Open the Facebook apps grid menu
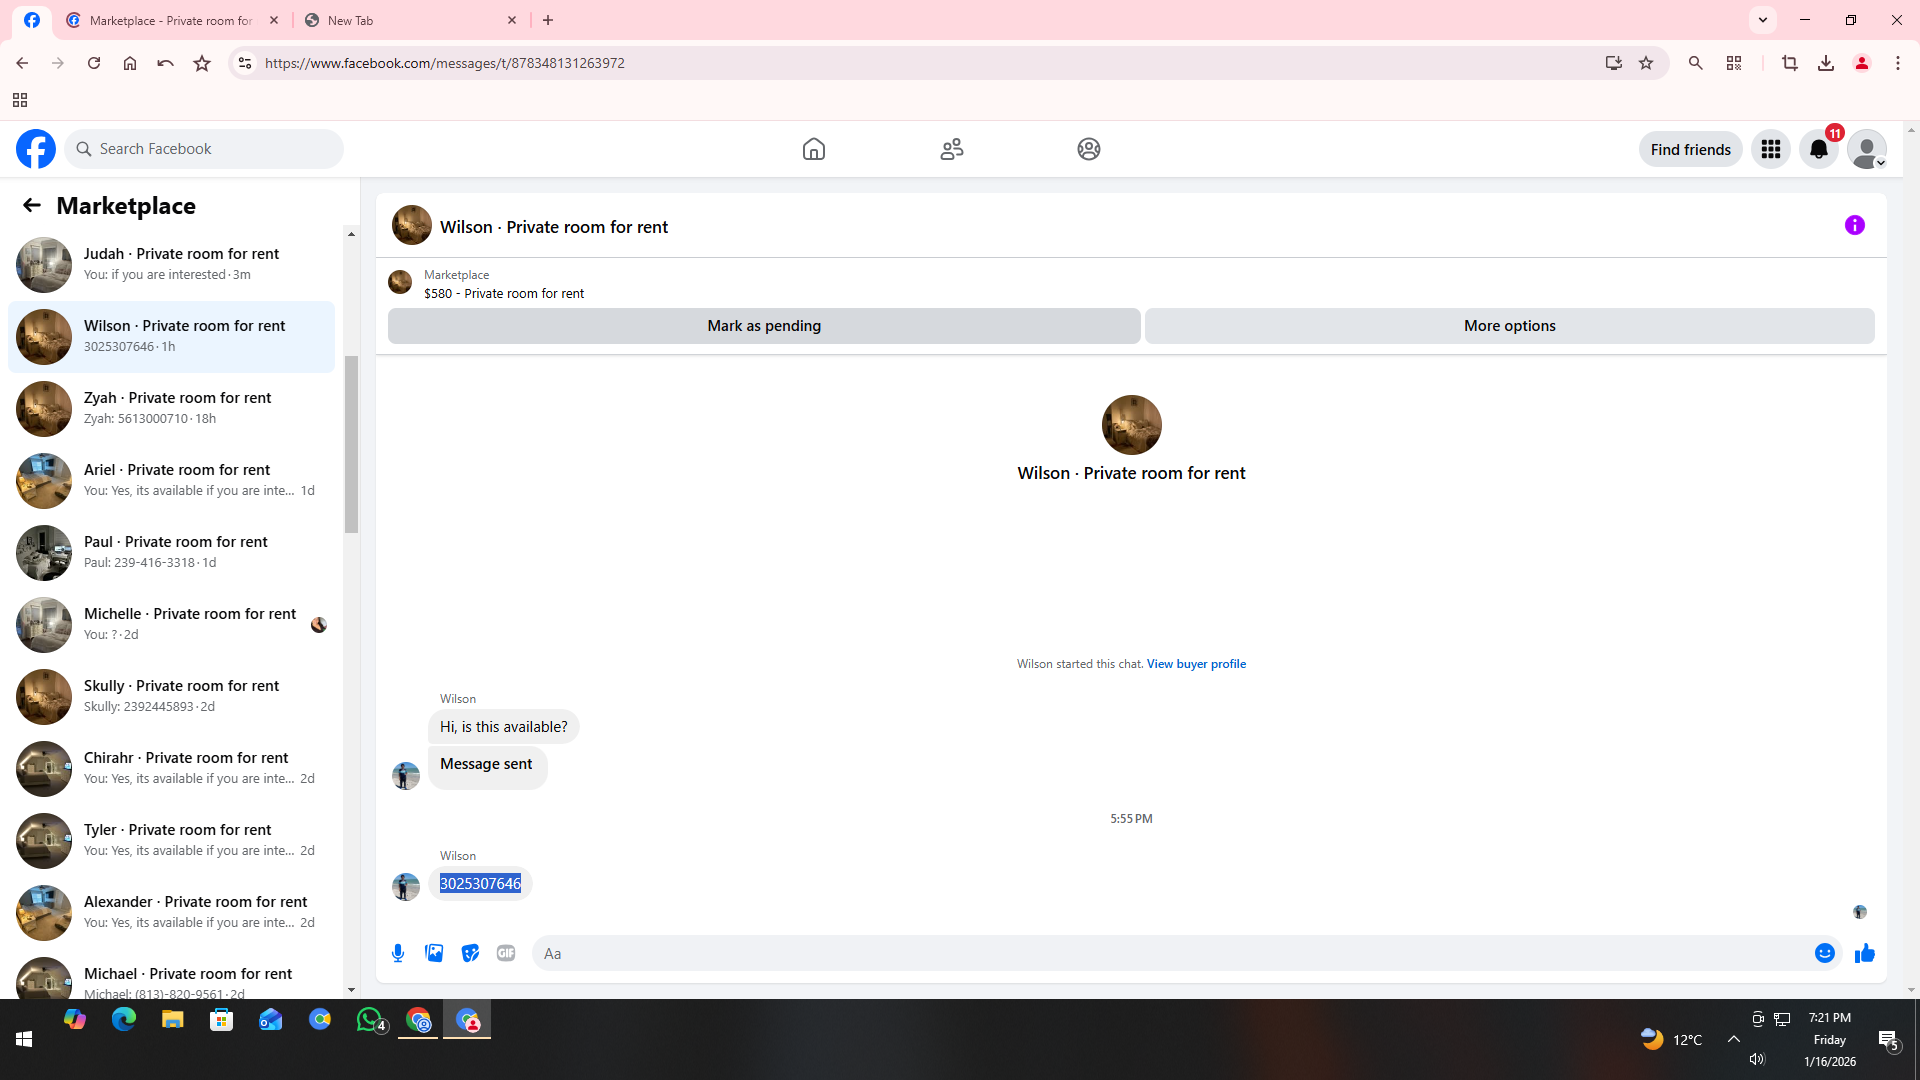1920x1080 pixels. [x=1770, y=149]
